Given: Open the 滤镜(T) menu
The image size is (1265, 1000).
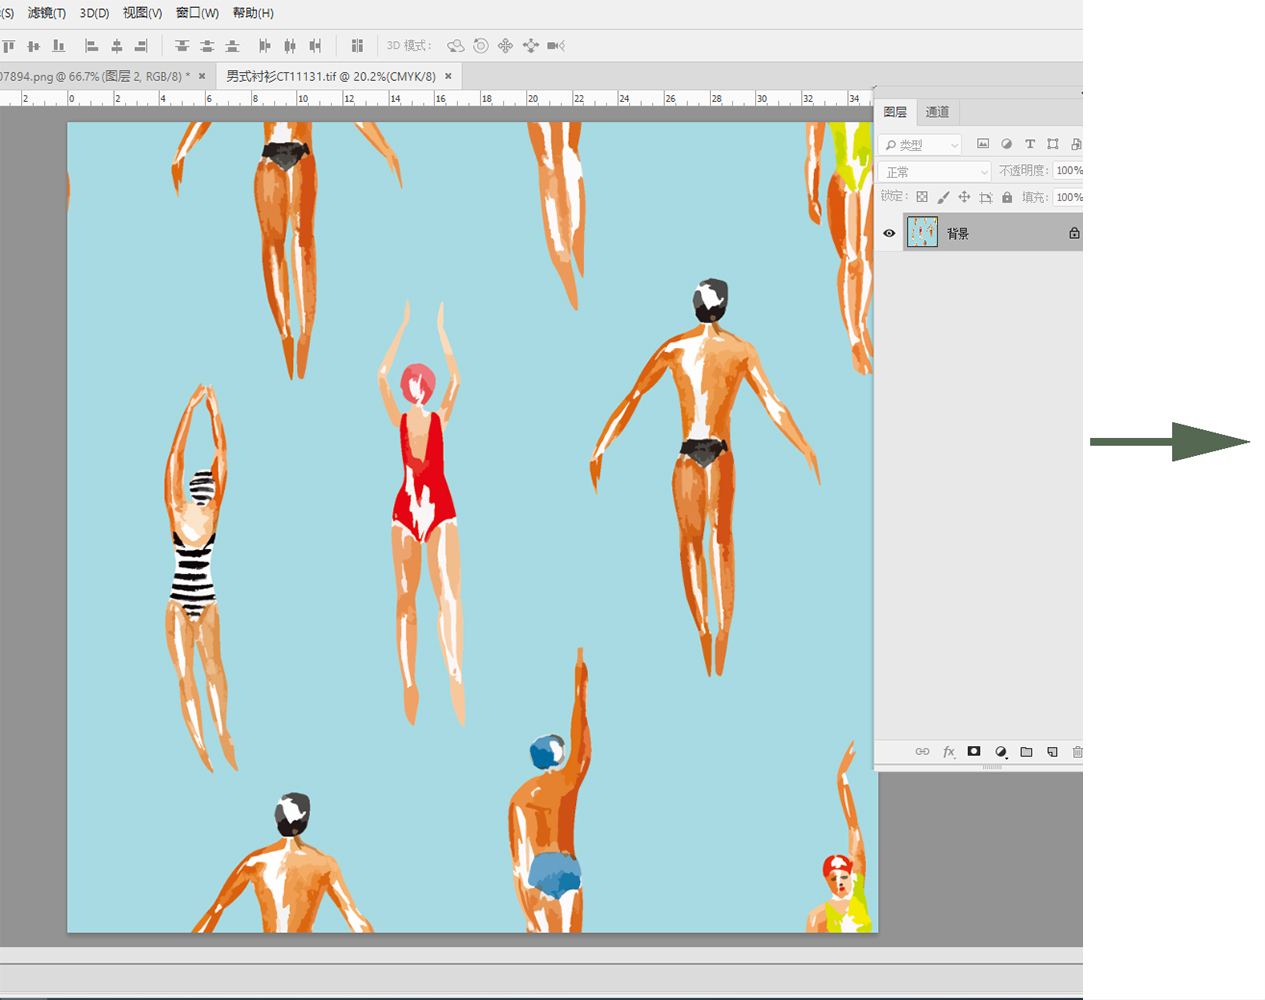Looking at the screenshot, I should (x=46, y=13).
